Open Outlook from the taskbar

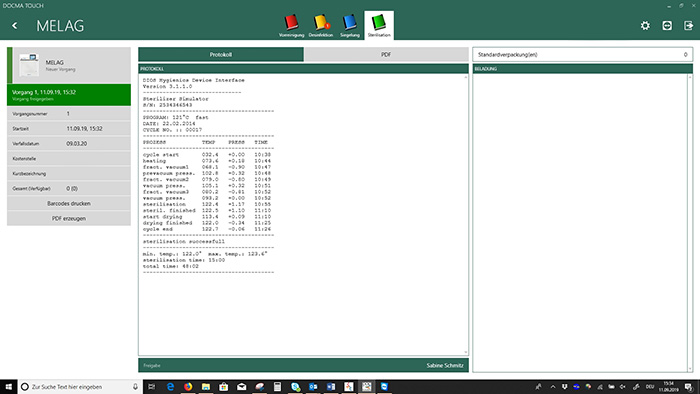313,387
